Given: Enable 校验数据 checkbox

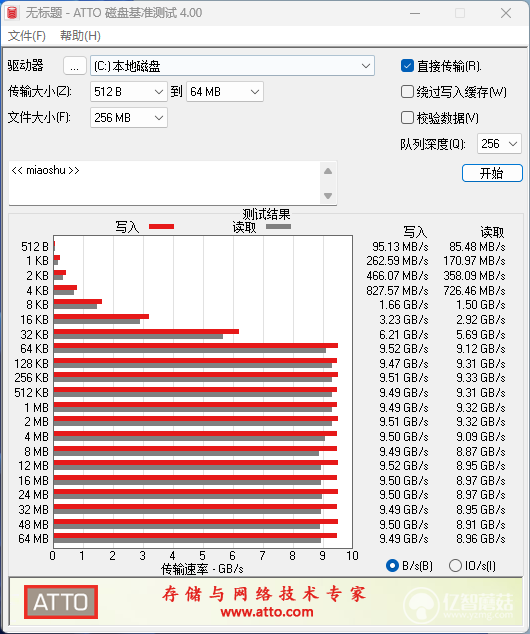Looking at the screenshot, I should 407,118.
